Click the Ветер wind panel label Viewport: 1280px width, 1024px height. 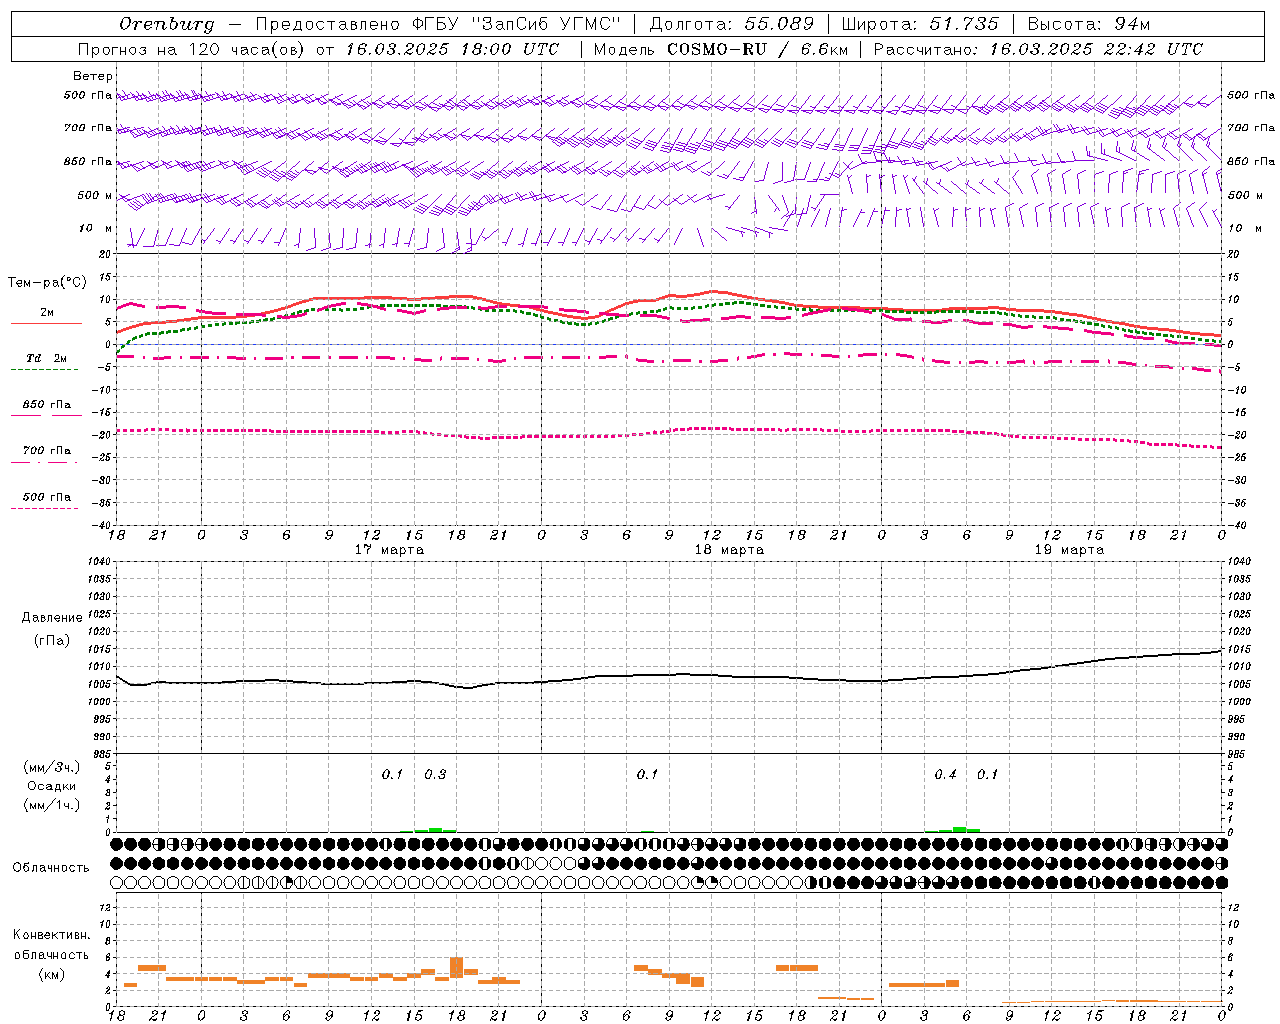92,76
